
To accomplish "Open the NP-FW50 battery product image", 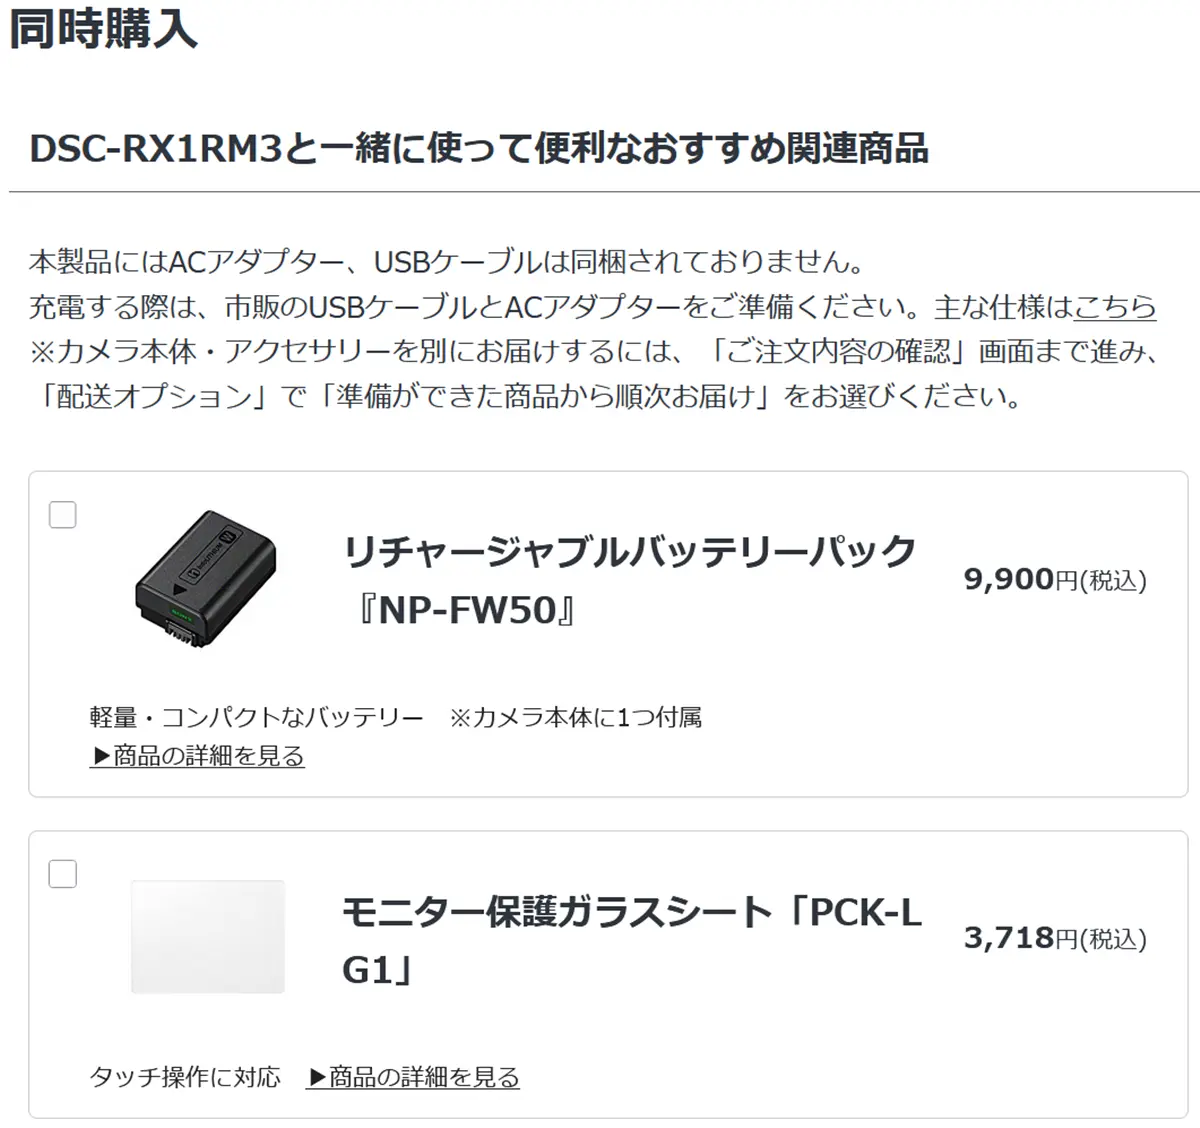I will pyautogui.click(x=206, y=578).
